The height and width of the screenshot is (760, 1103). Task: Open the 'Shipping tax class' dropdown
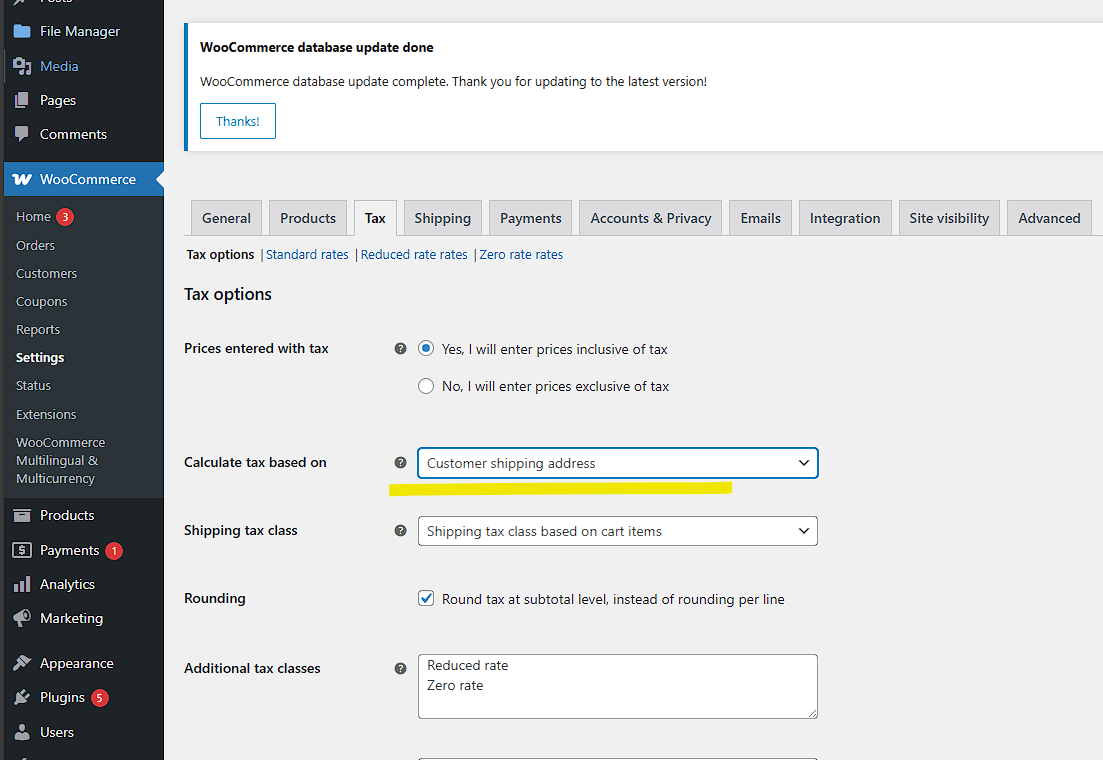[618, 531]
